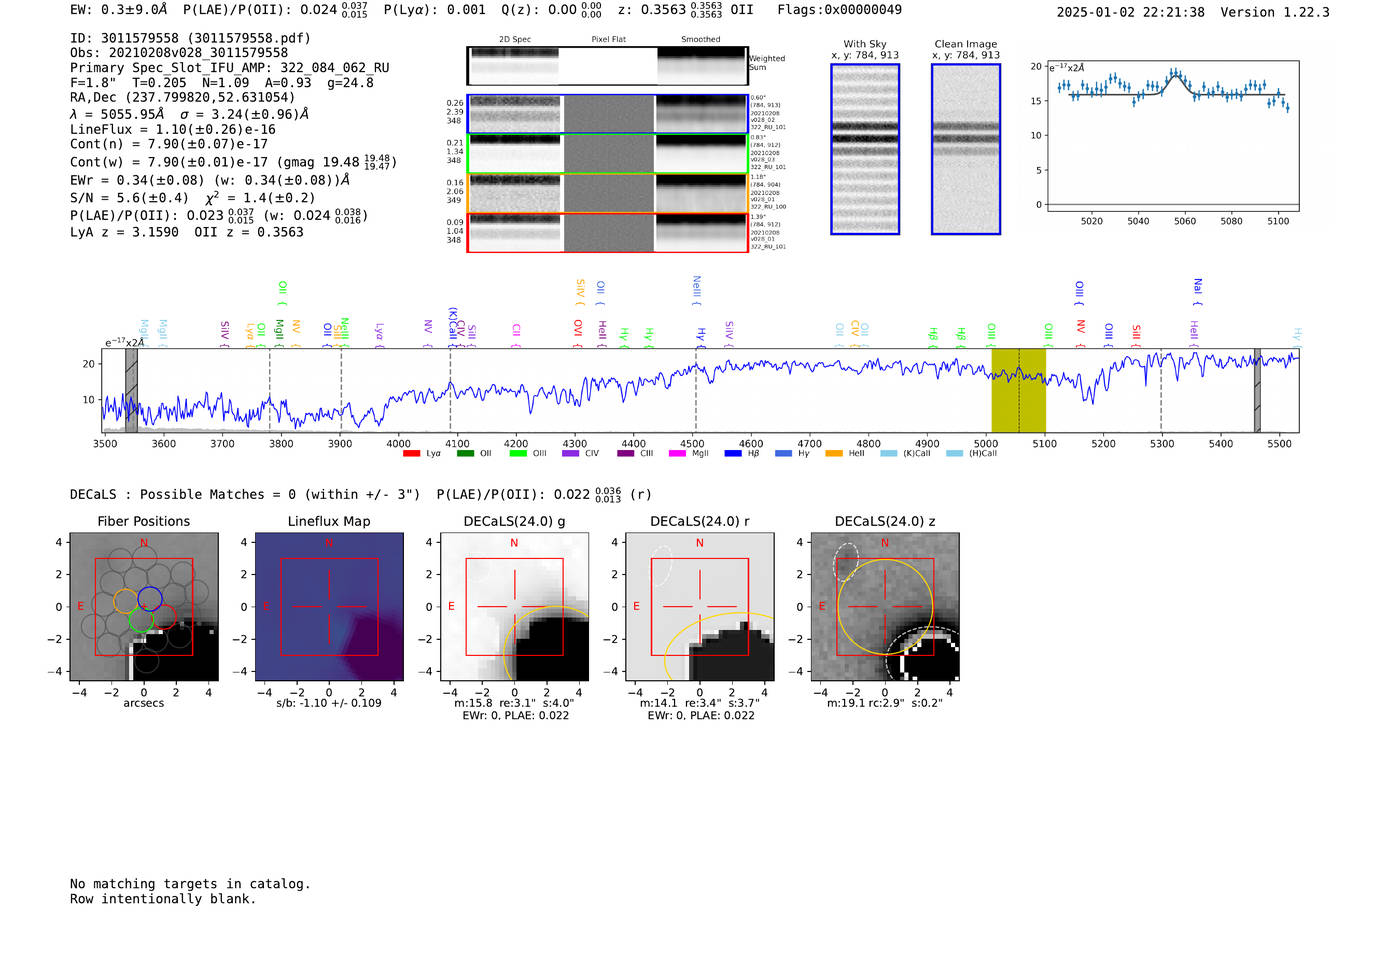Open the DECaLS(24.0) r image

click(700, 607)
